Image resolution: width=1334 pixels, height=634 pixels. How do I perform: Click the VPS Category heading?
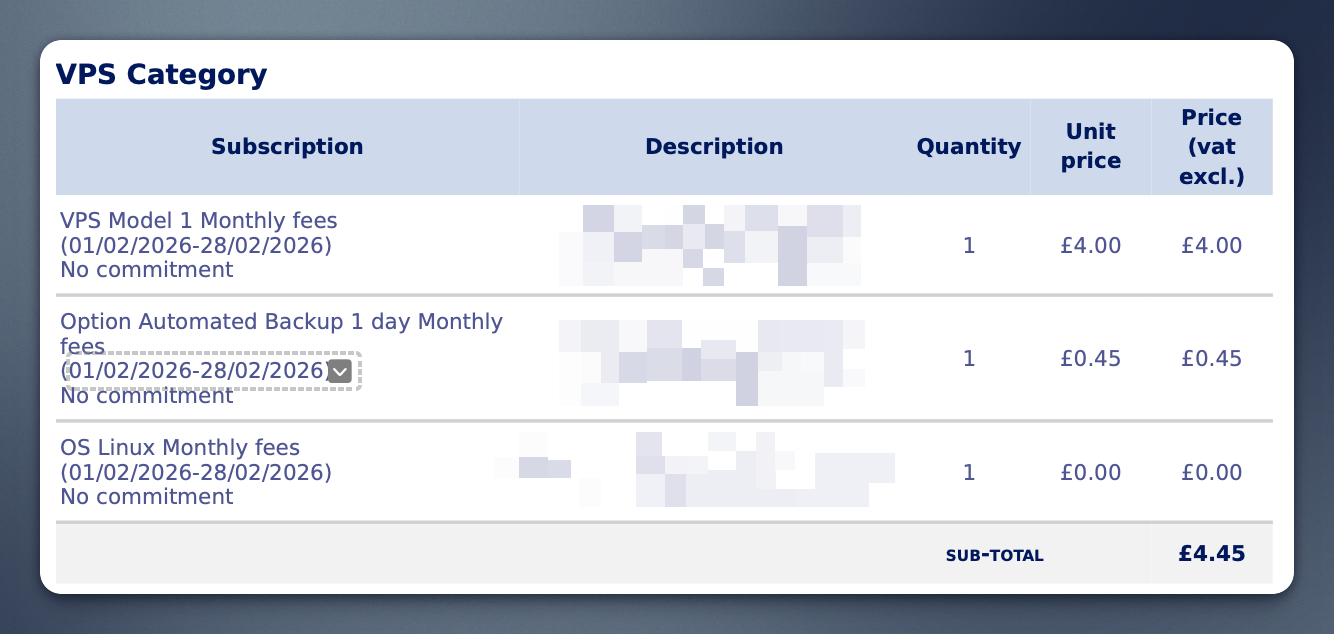pos(161,74)
